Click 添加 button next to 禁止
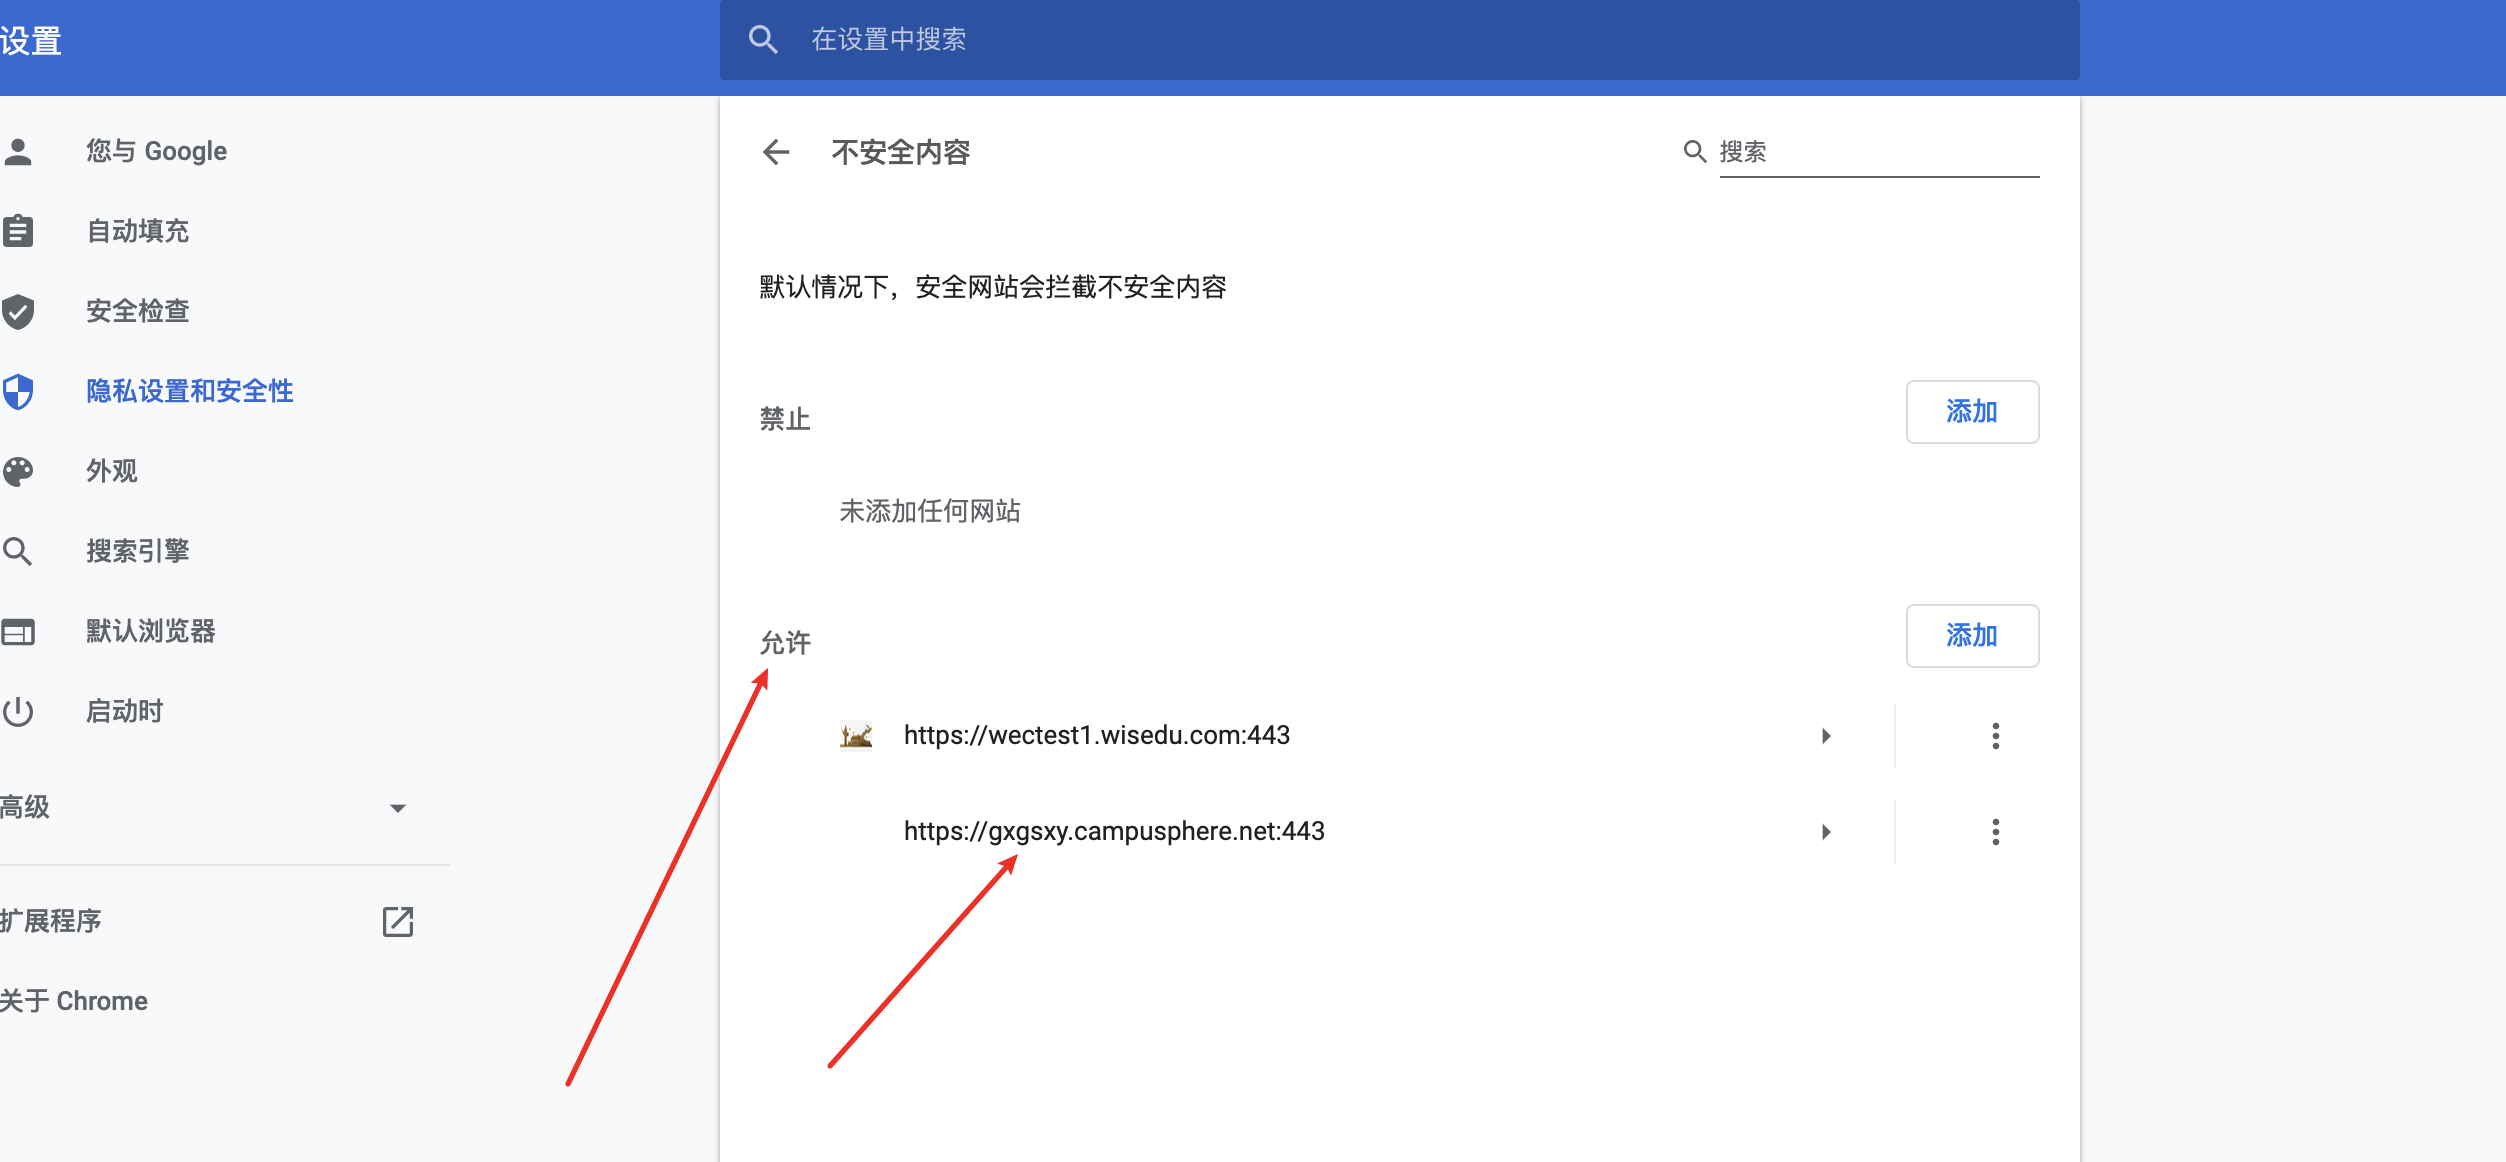 pos(1971,411)
